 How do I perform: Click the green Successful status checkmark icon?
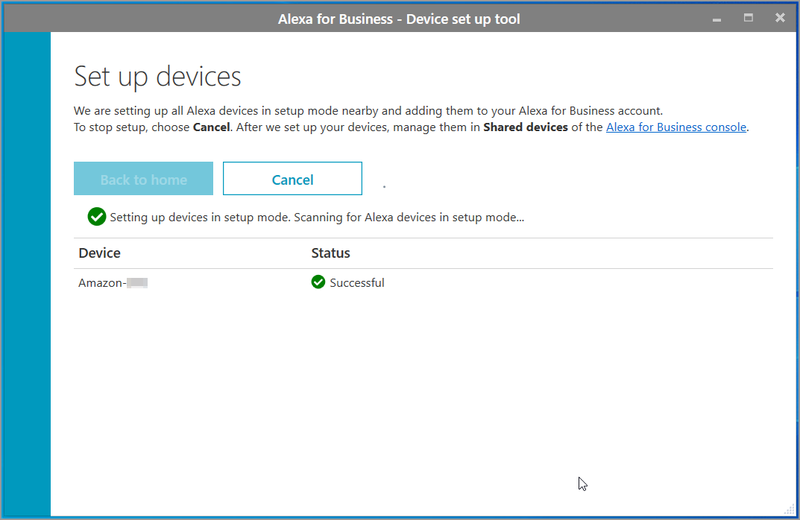318,282
